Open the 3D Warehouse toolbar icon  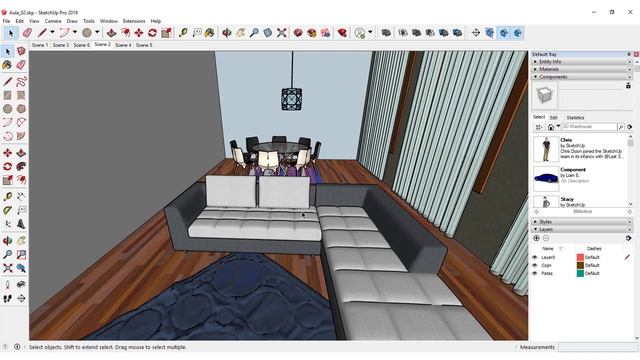tap(298, 33)
